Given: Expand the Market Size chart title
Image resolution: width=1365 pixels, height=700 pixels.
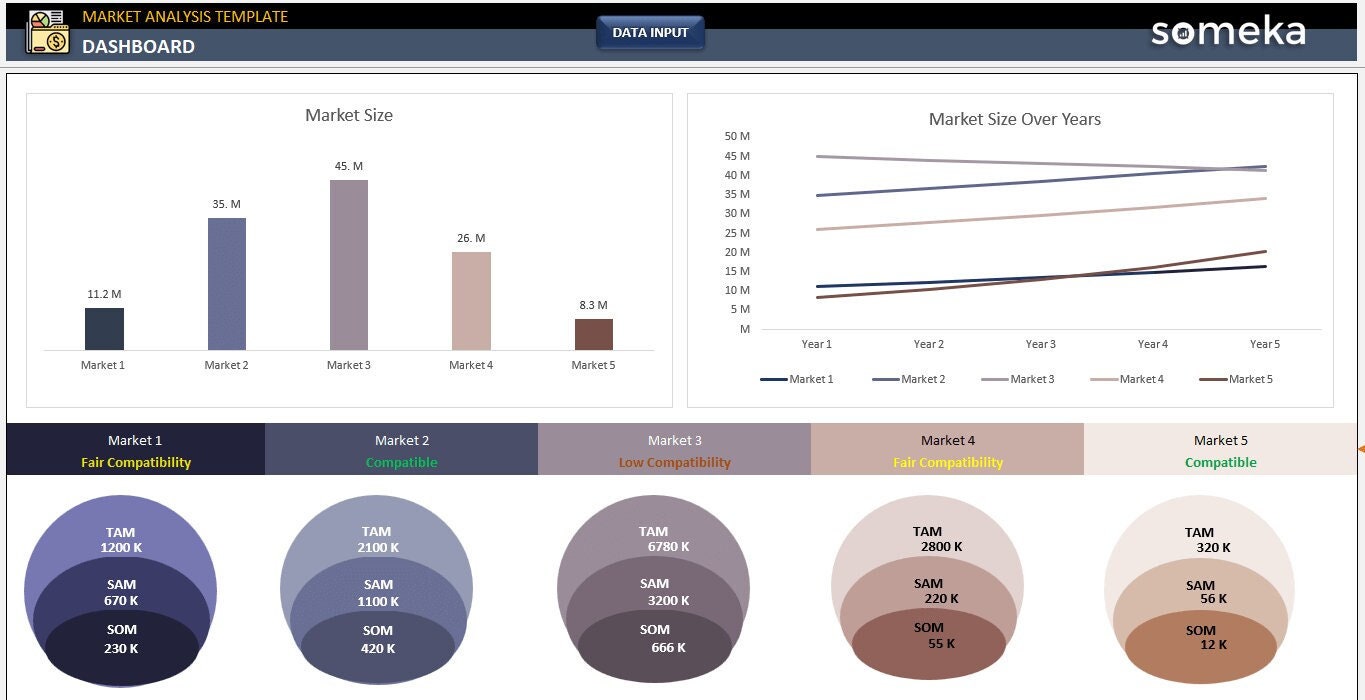Looking at the screenshot, I should coord(348,115).
